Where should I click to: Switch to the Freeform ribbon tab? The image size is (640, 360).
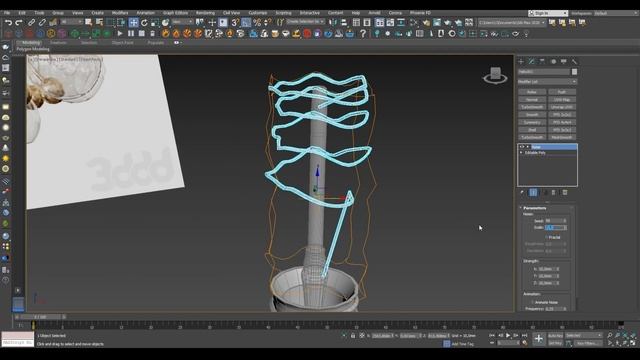pyautogui.click(x=58, y=42)
